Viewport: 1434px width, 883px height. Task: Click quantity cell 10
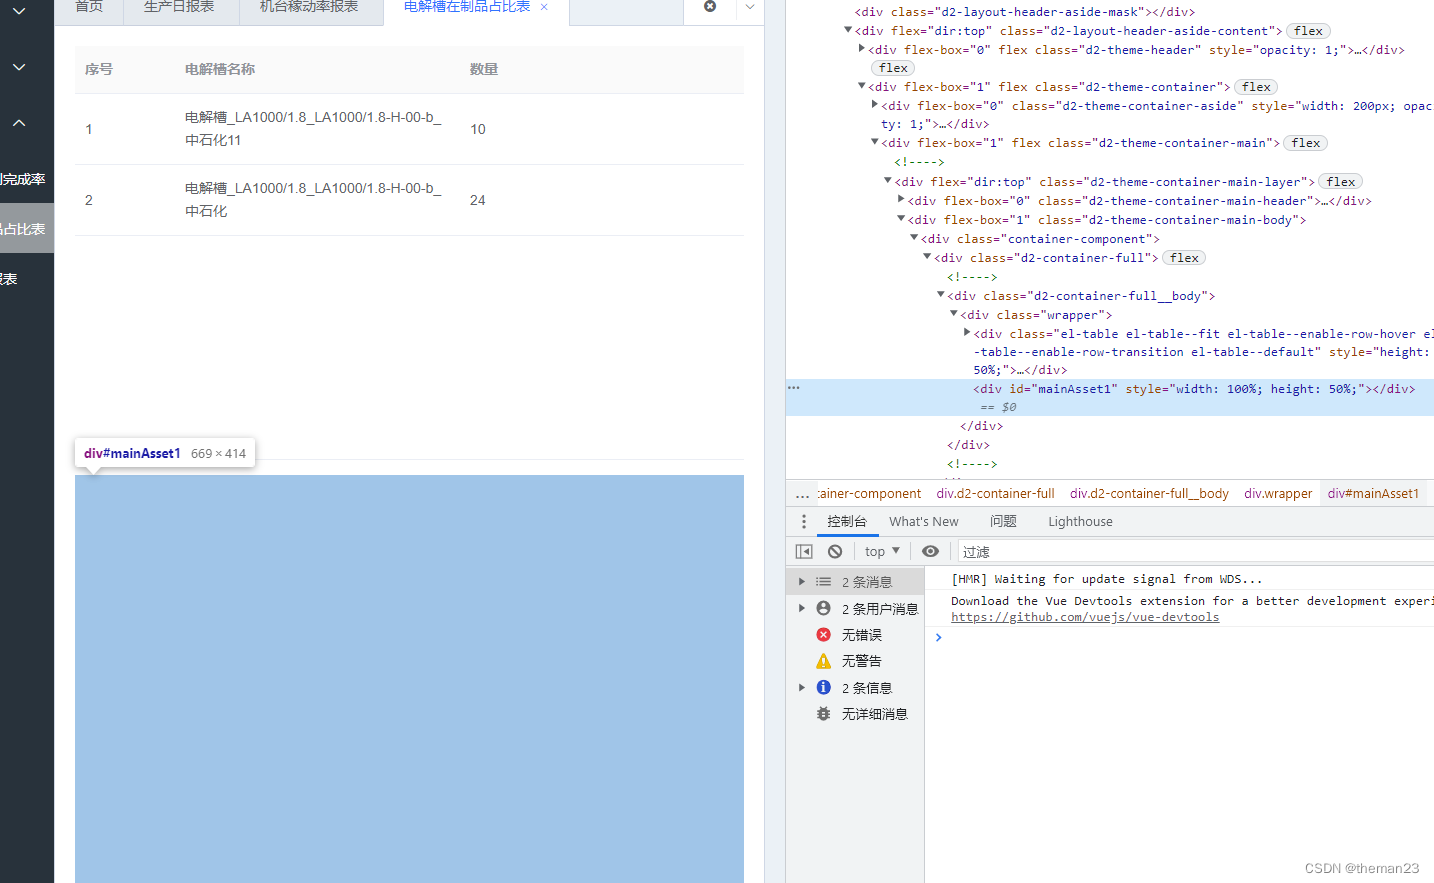point(478,129)
